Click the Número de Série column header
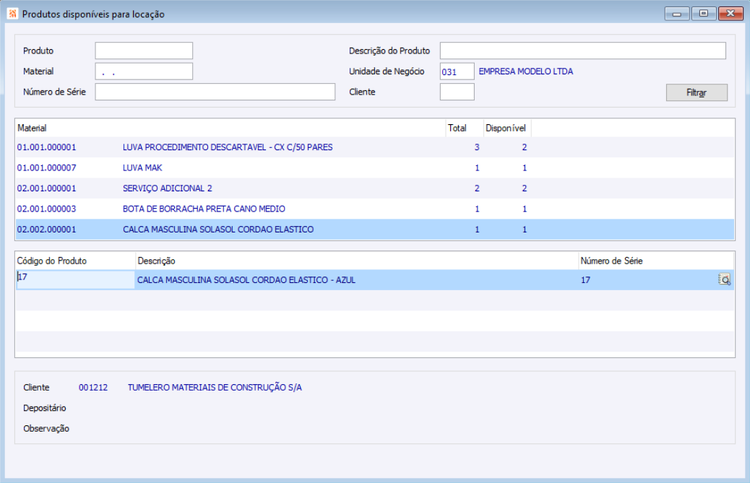This screenshot has height=483, width=750. (656, 261)
